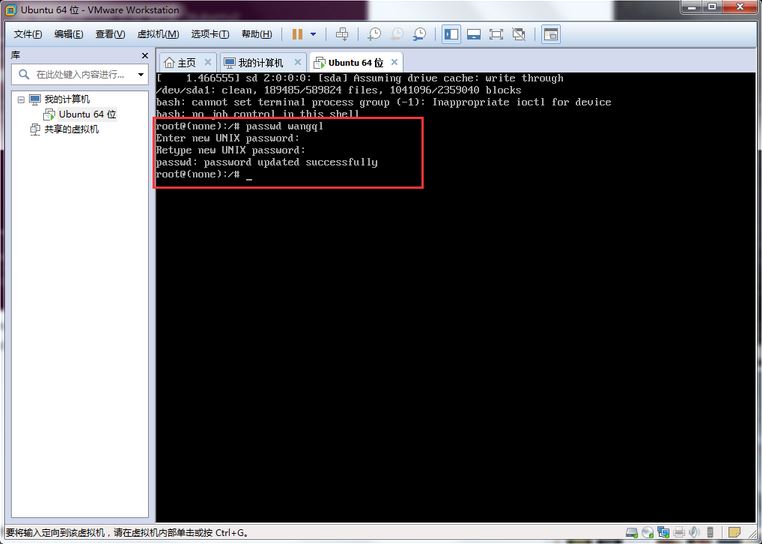Toggle the console view icon
The height and width of the screenshot is (544, 762).
pyautogui.click(x=551, y=34)
